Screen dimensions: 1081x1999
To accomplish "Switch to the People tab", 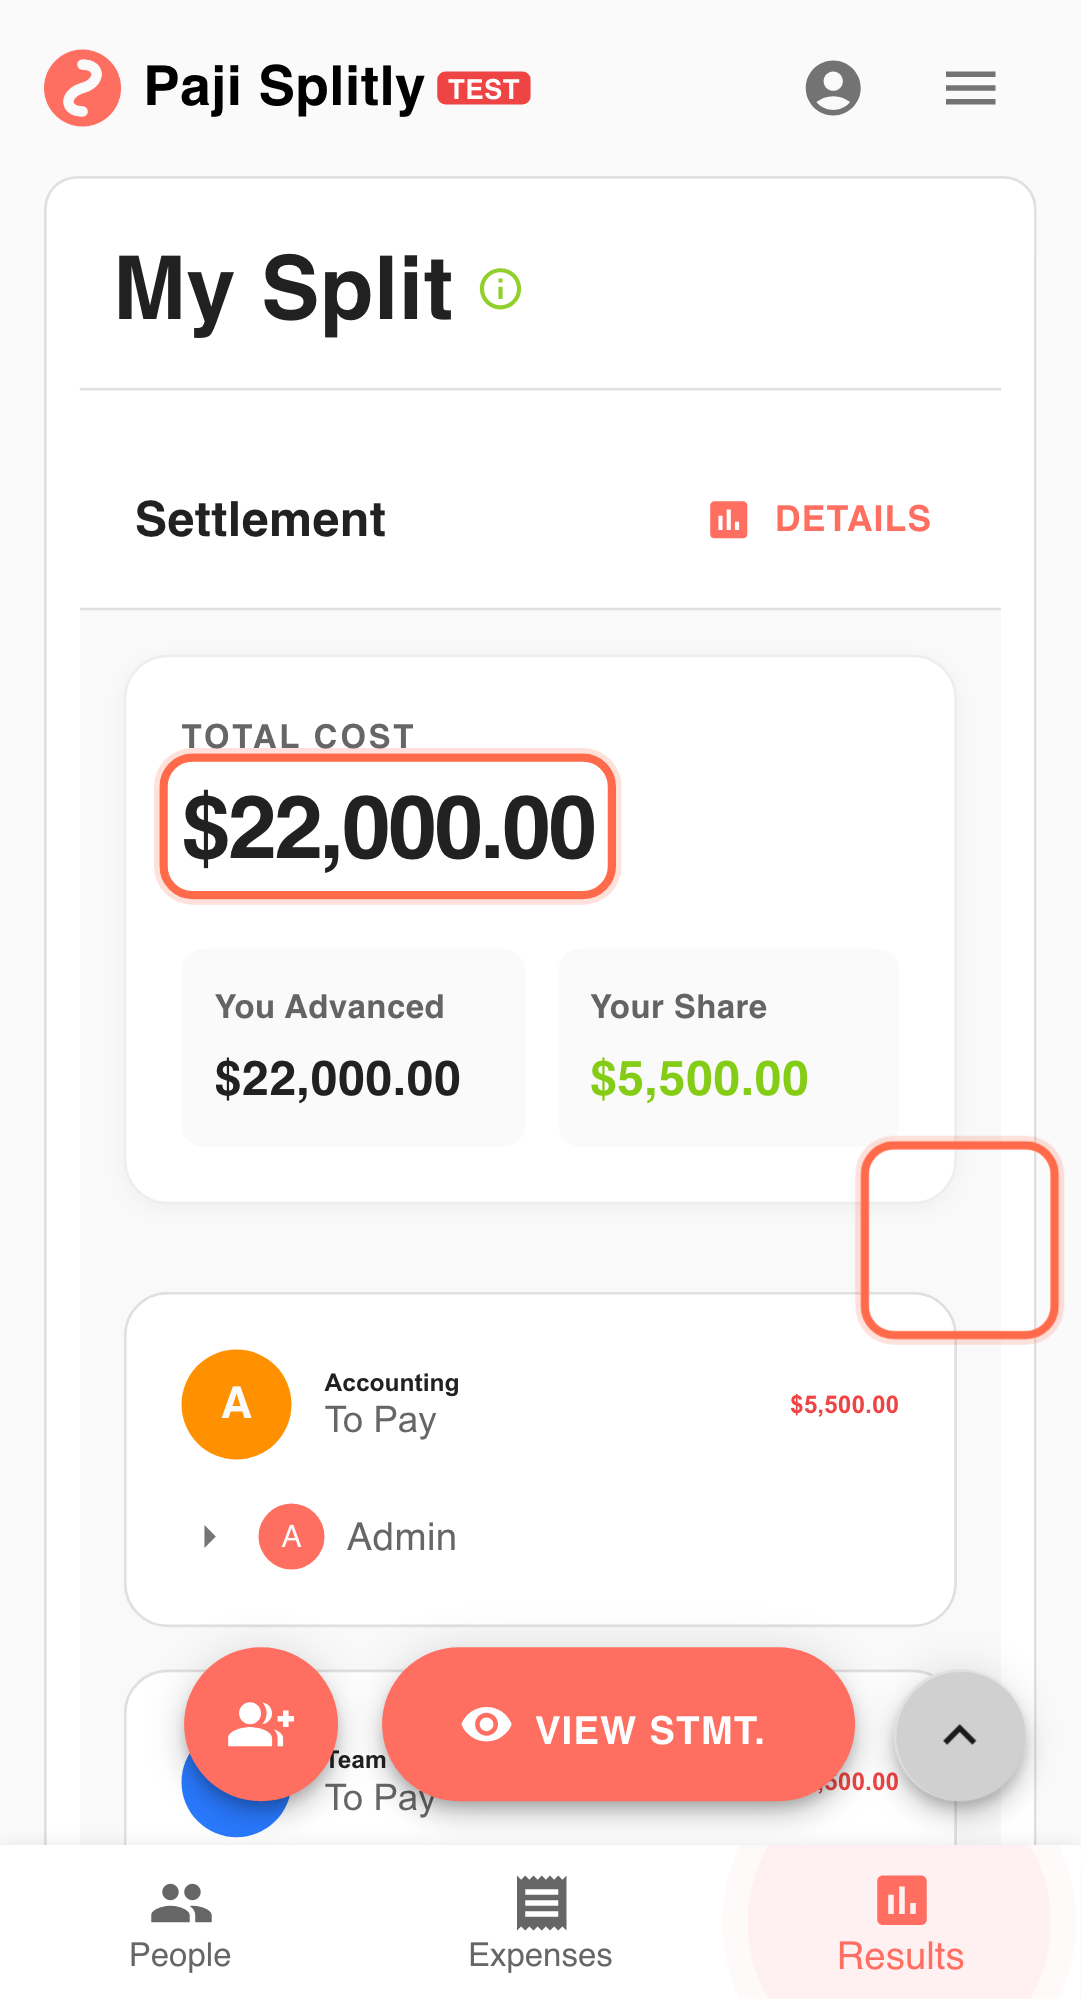I will (180, 1925).
